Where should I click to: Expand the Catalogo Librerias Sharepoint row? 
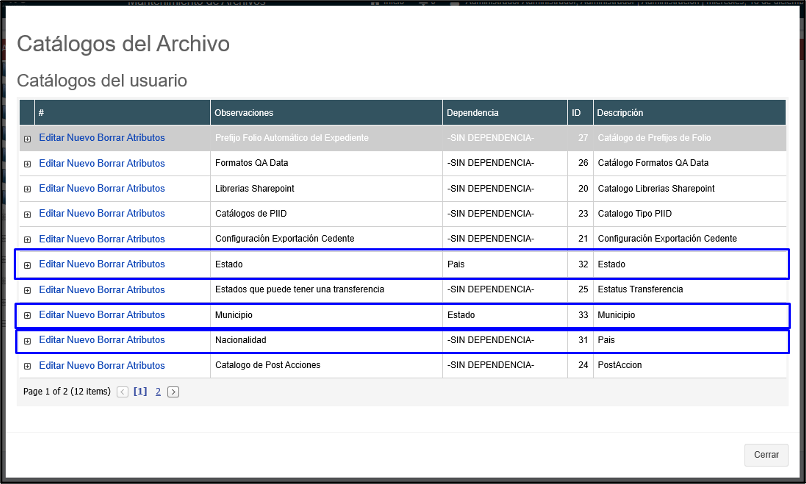[x=27, y=189]
